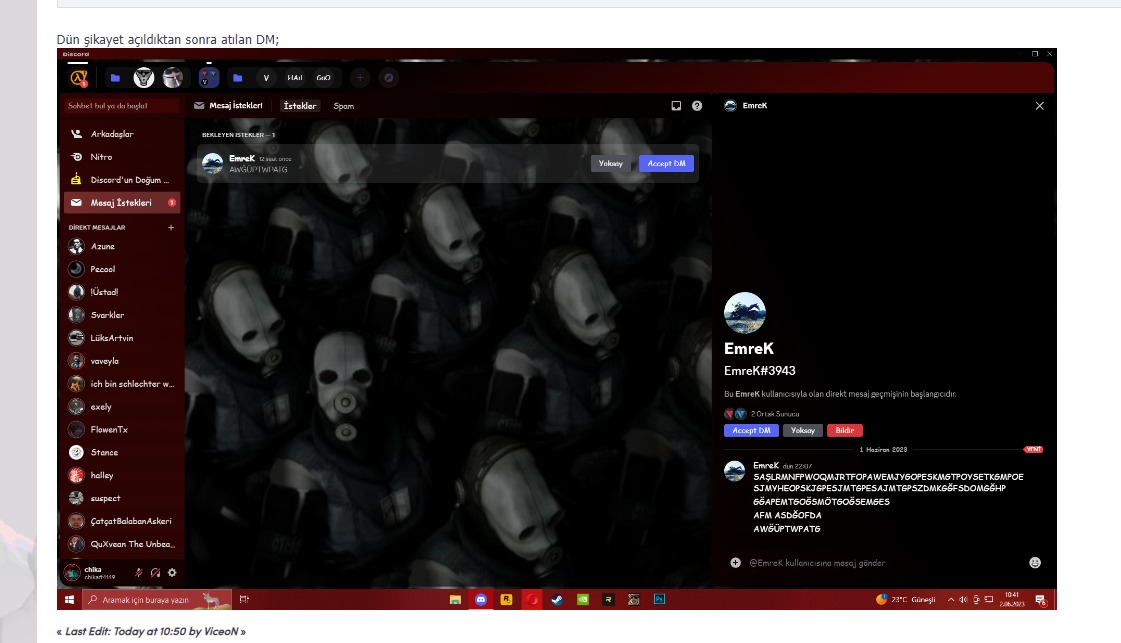Open the ÇatçatBalabanAskeri direct message
Image resolution: width=1121 pixels, height=643 pixels.
click(x=122, y=521)
